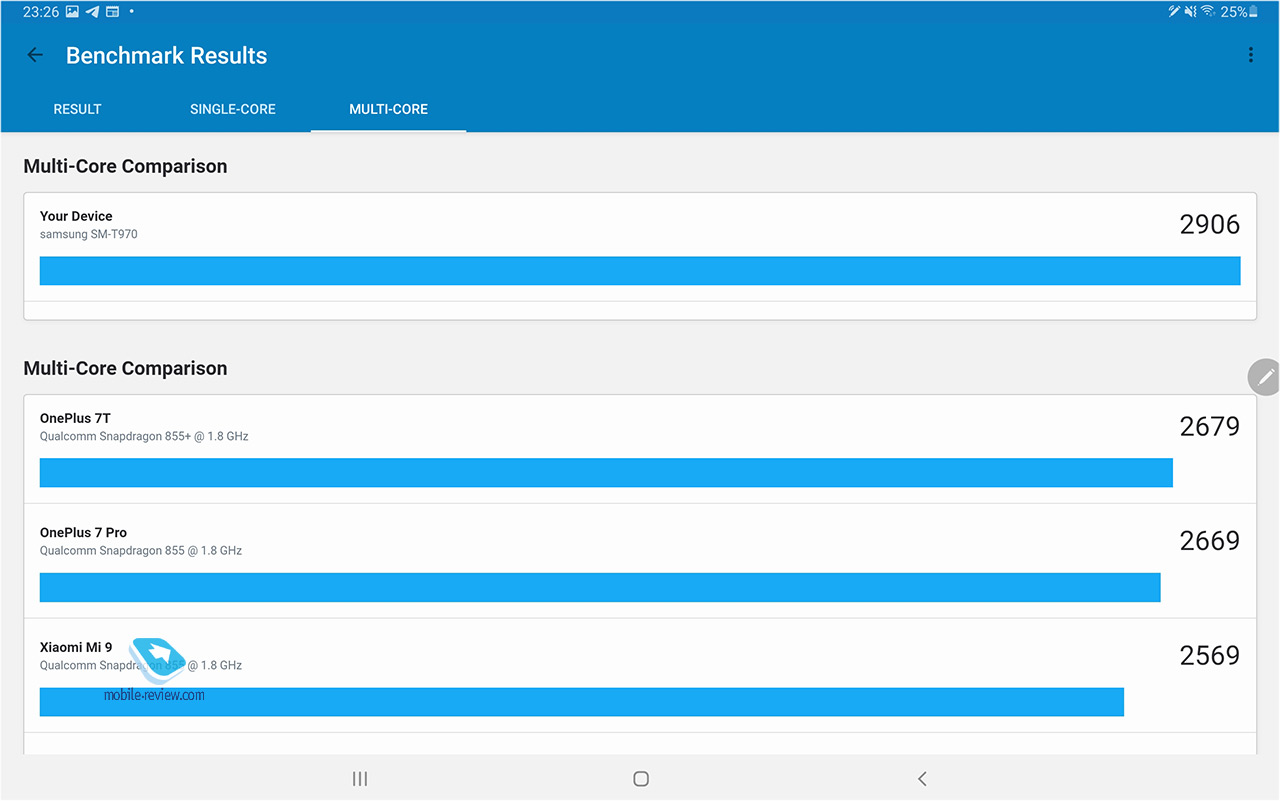Select the OnePlus 7 Pro score bar
The height and width of the screenshot is (801, 1280).
click(x=600, y=588)
